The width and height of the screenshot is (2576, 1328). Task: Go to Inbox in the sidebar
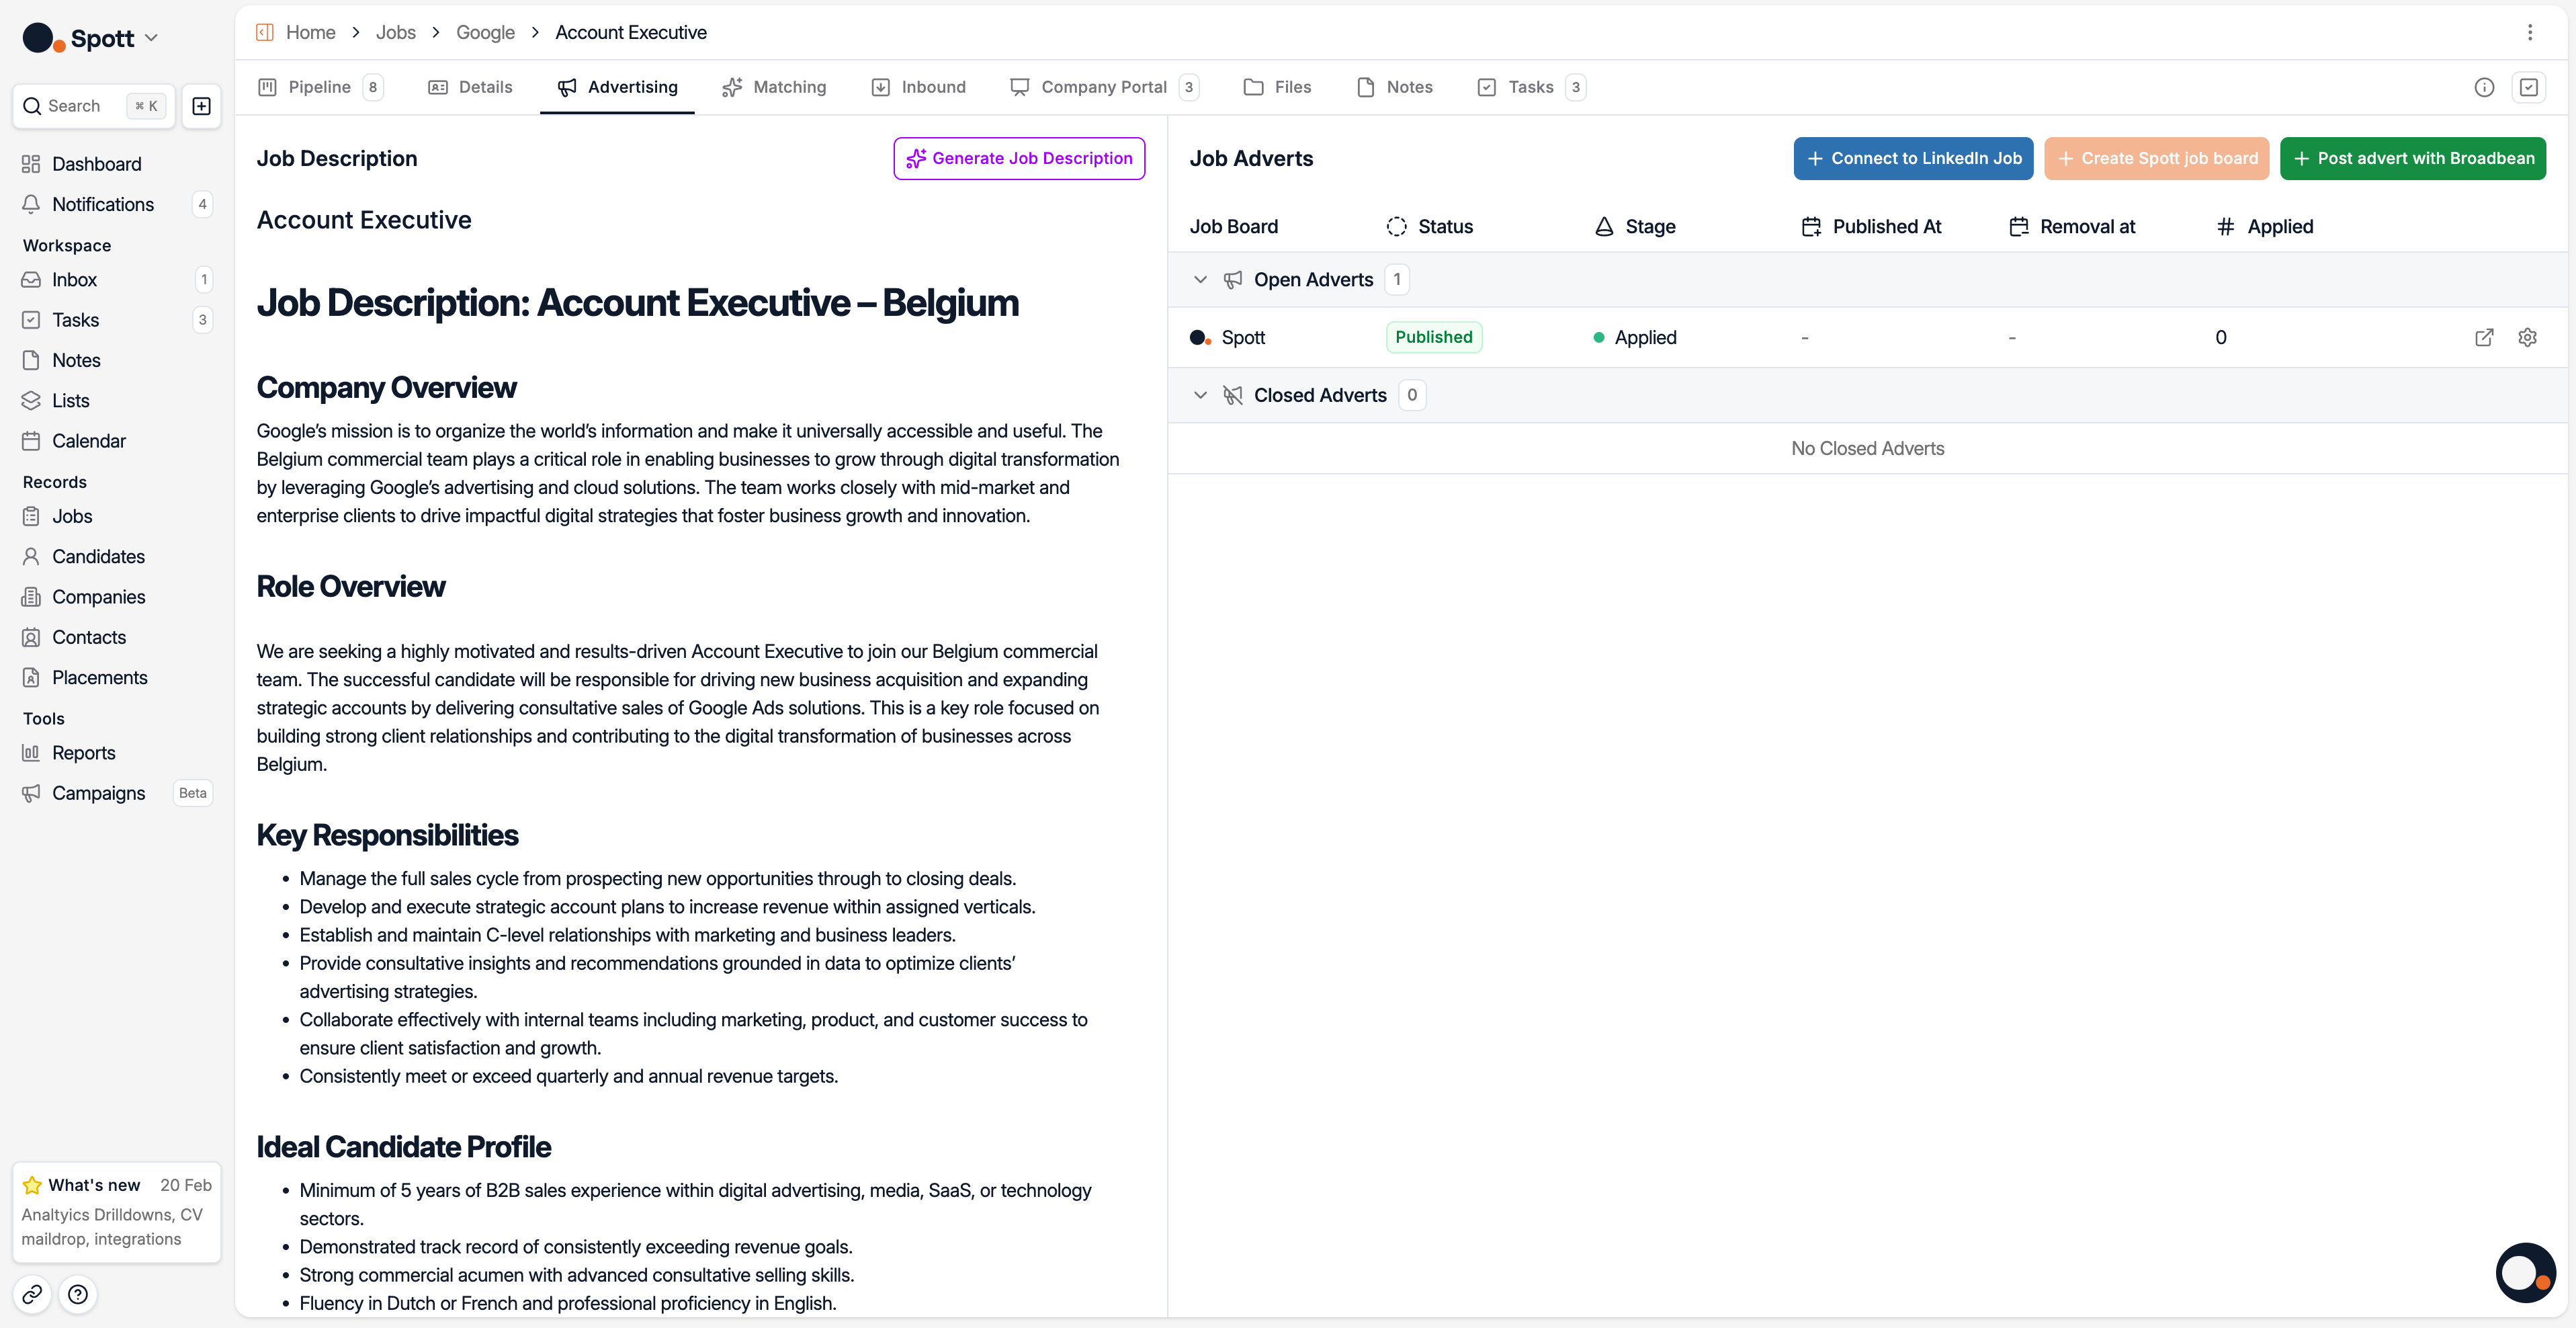(x=117, y=280)
